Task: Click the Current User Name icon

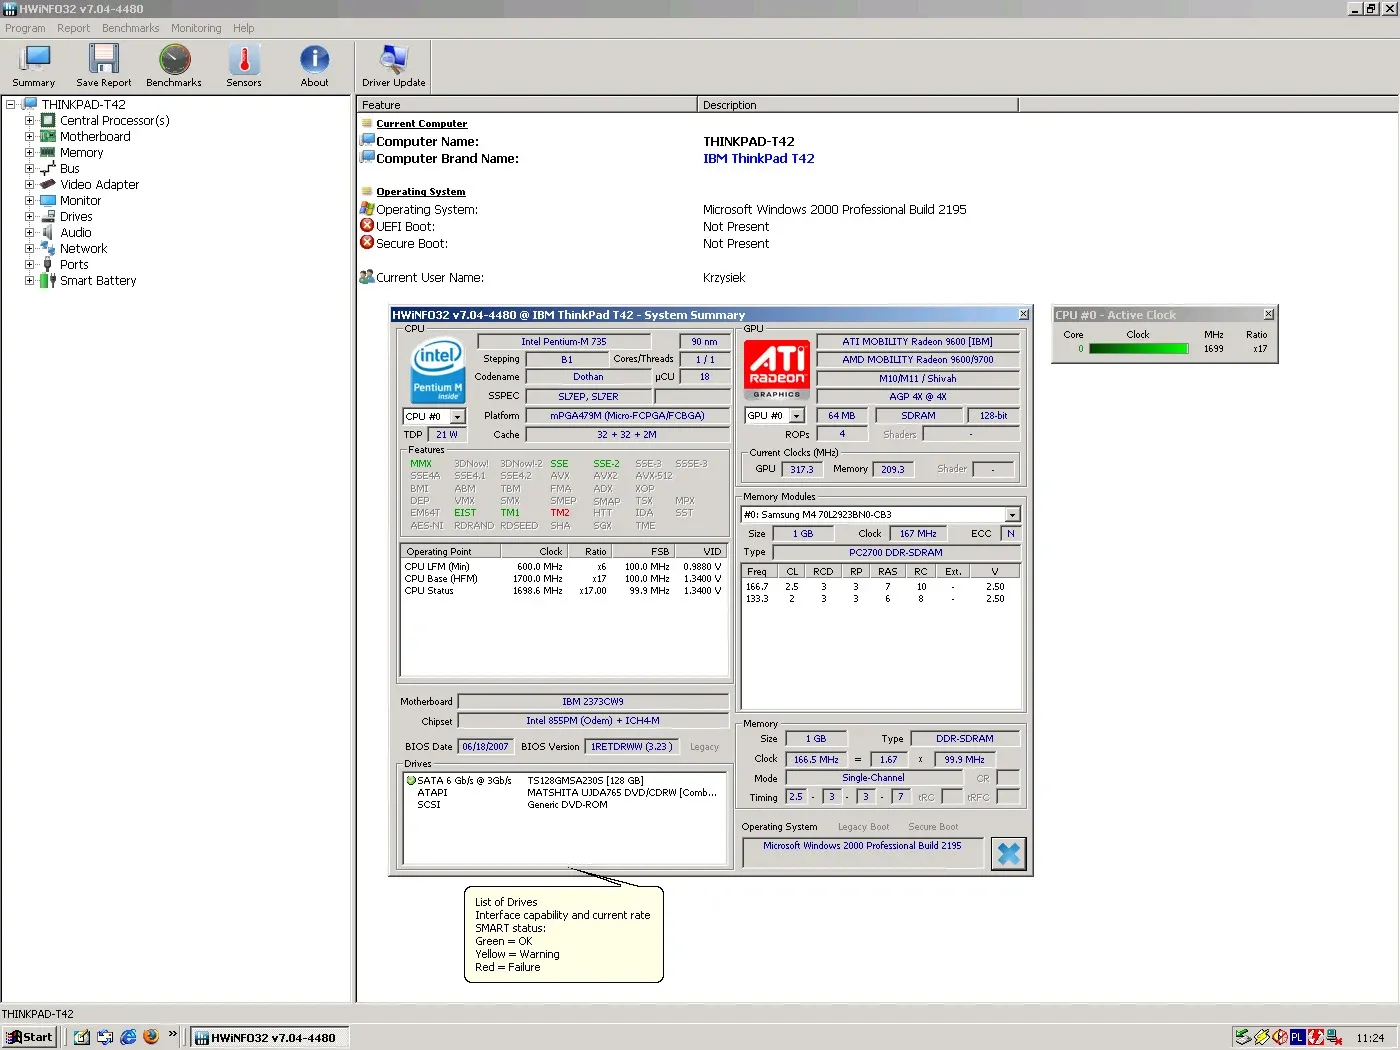Action: [x=367, y=277]
